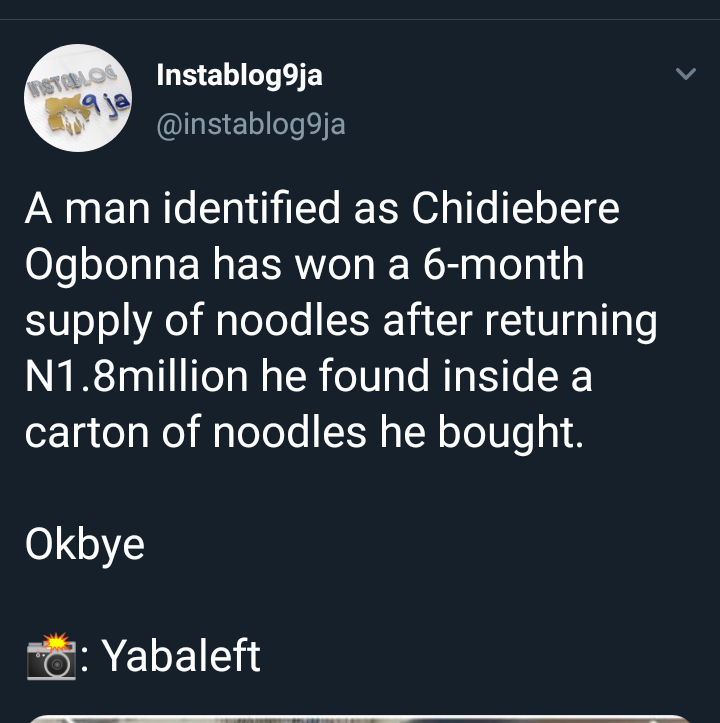This screenshot has height=723, width=720.
Task: Click the N1.8million amount text
Action: click(136, 377)
